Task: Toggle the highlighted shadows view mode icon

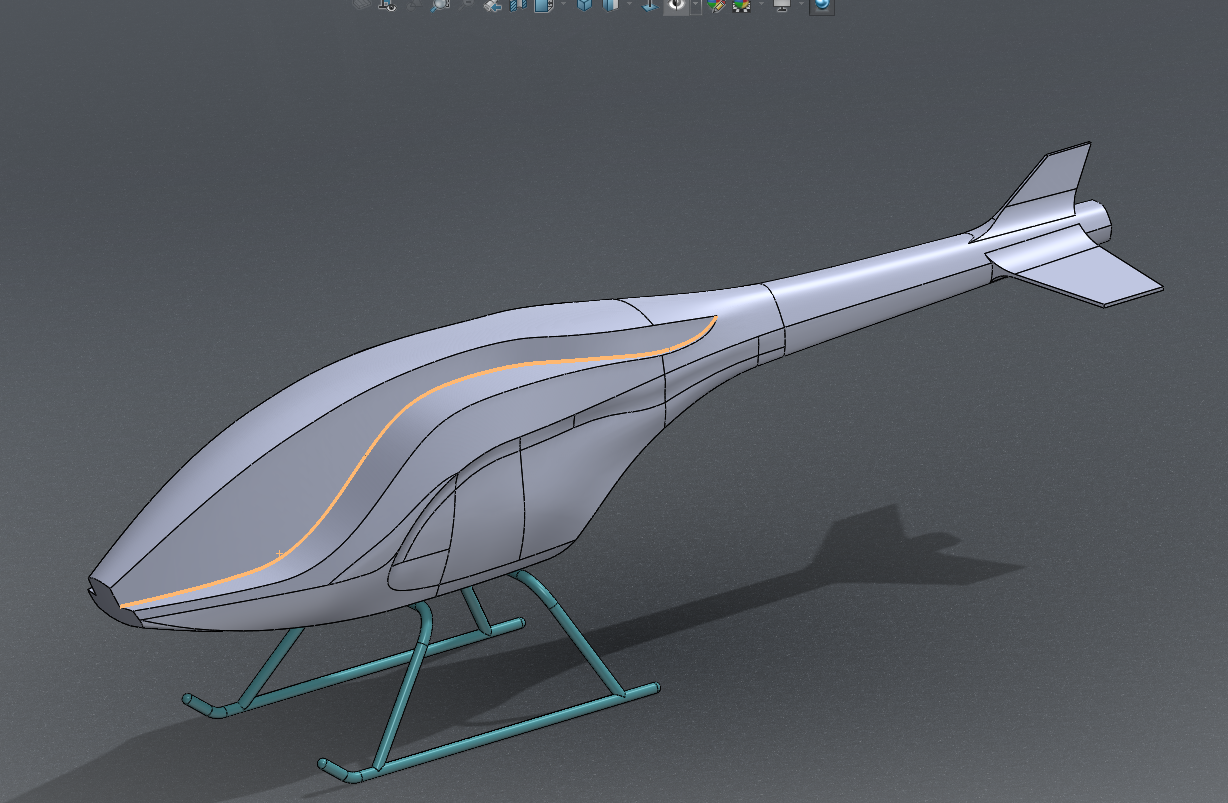Action: (x=676, y=5)
